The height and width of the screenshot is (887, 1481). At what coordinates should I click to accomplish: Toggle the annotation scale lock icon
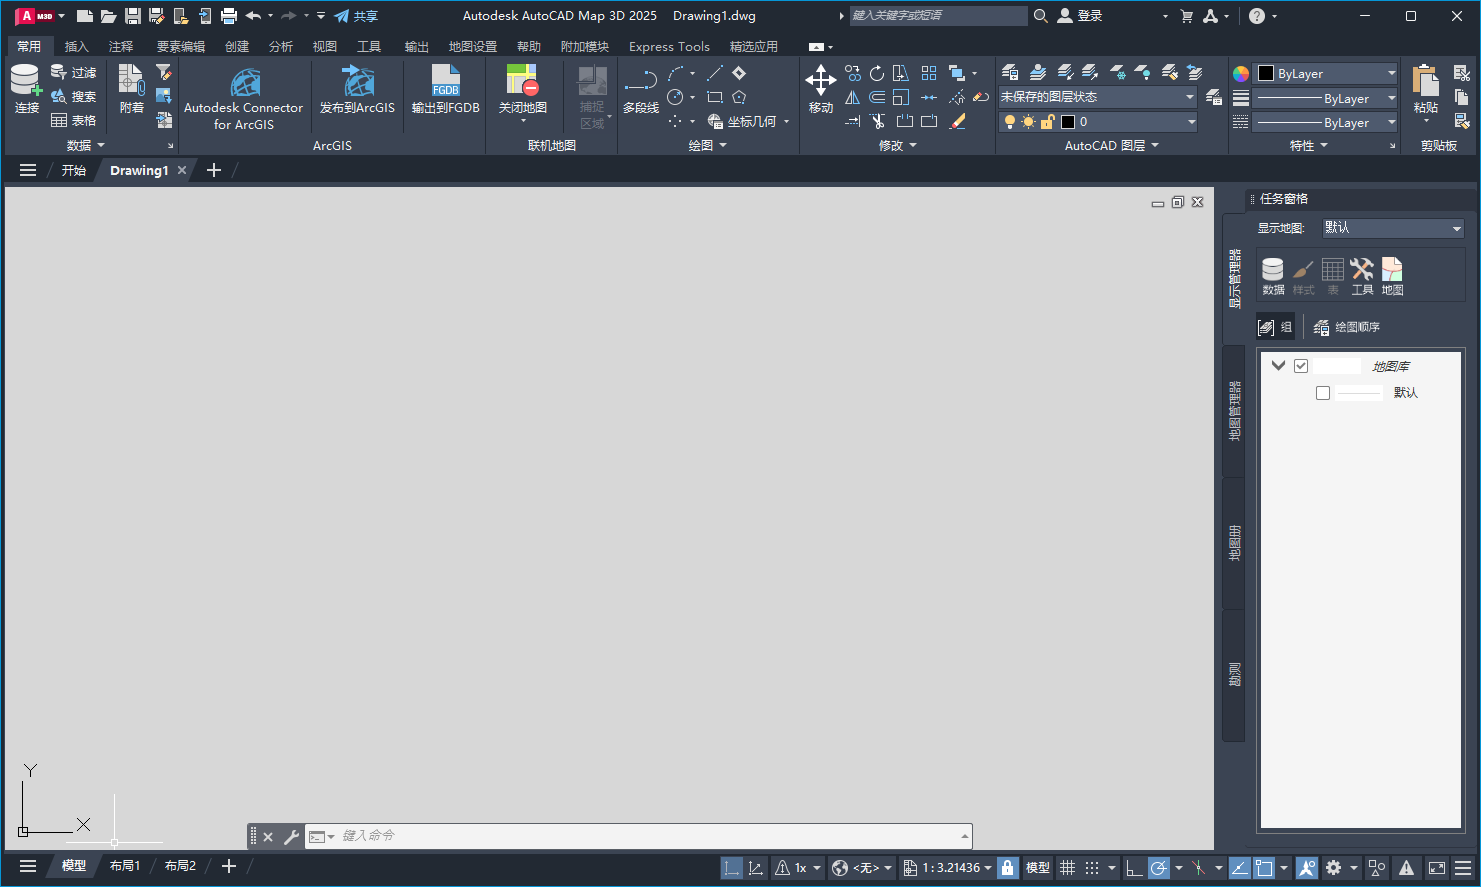1008,868
